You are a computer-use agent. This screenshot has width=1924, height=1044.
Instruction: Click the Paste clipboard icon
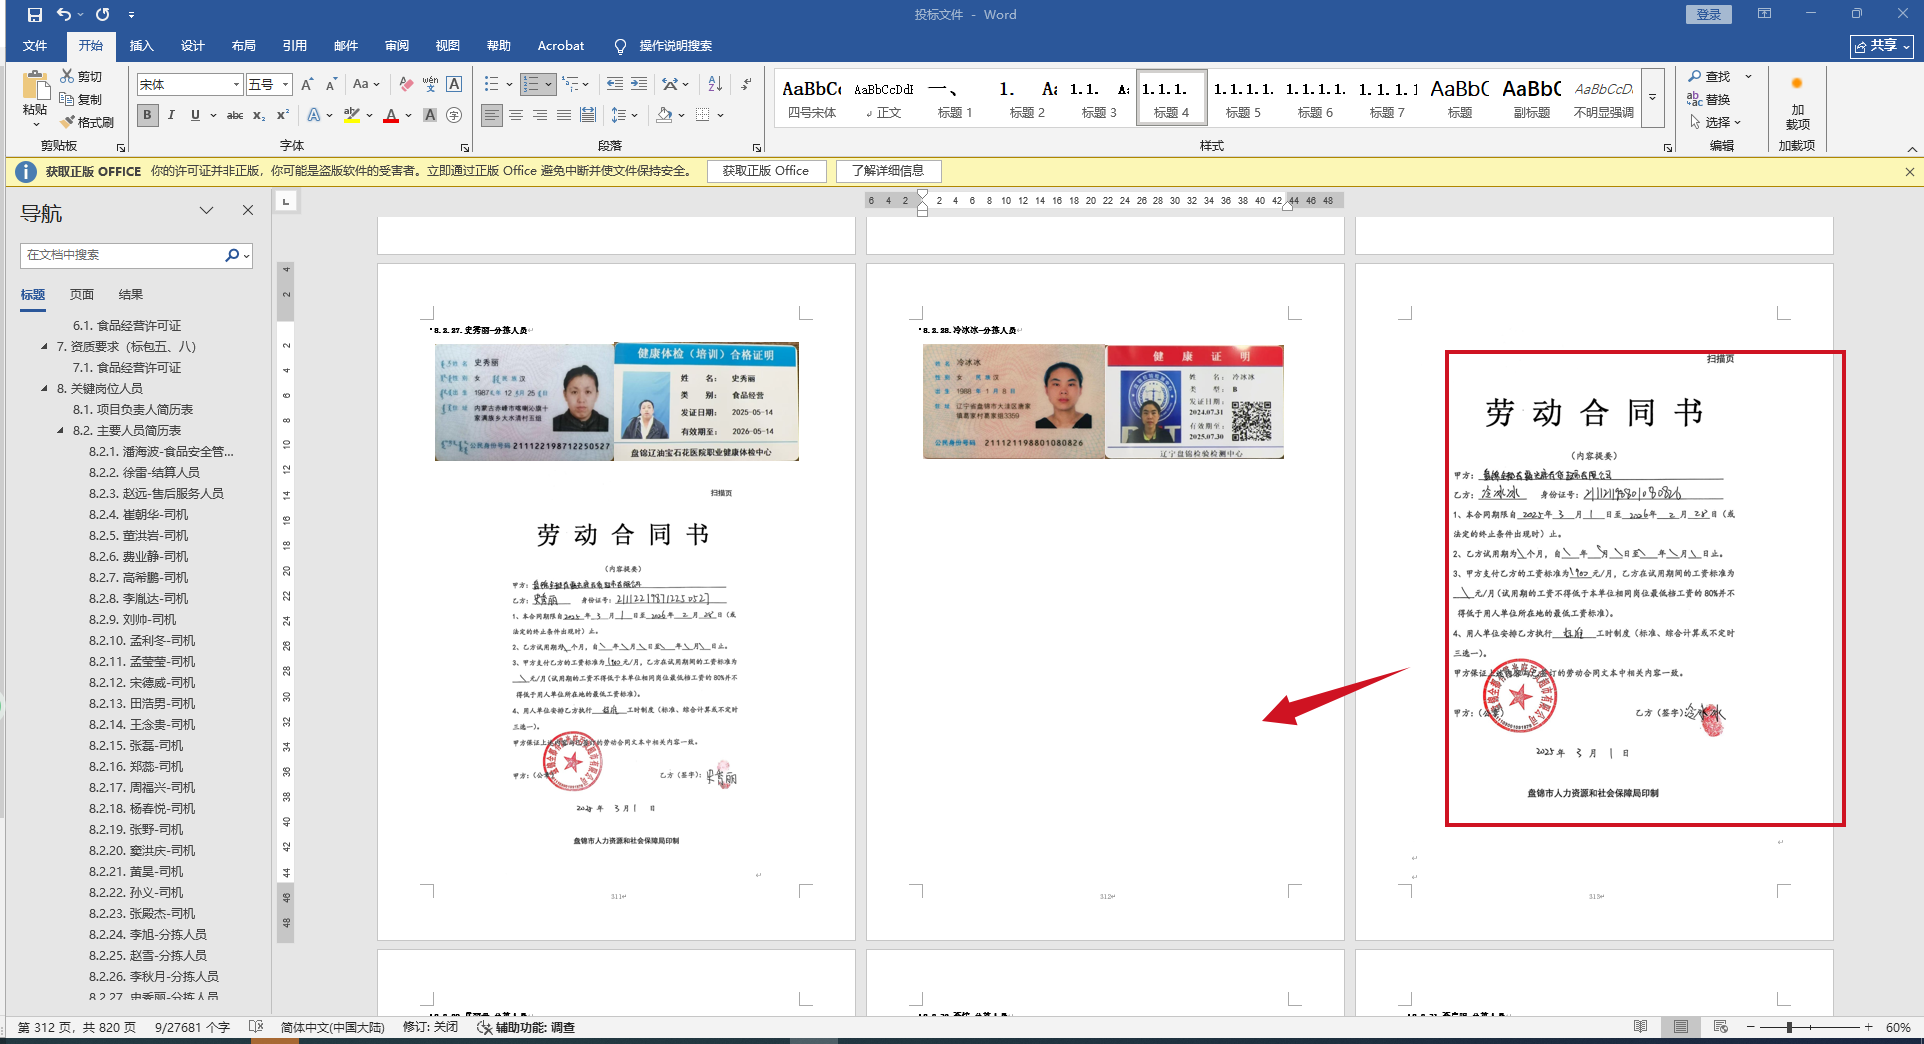(35, 87)
